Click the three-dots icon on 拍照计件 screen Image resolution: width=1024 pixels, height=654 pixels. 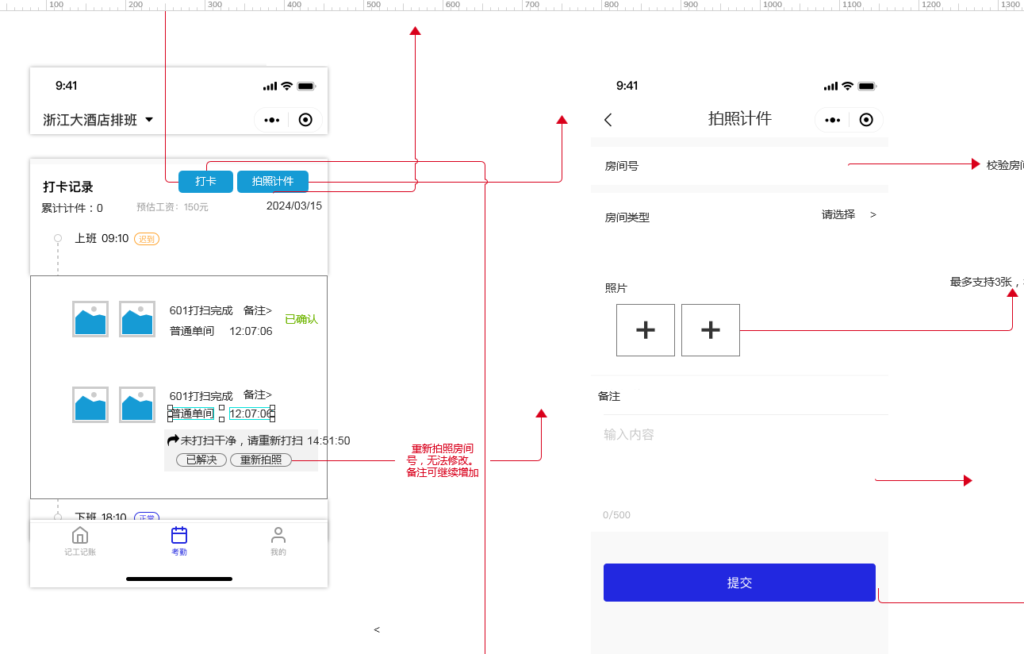833,120
